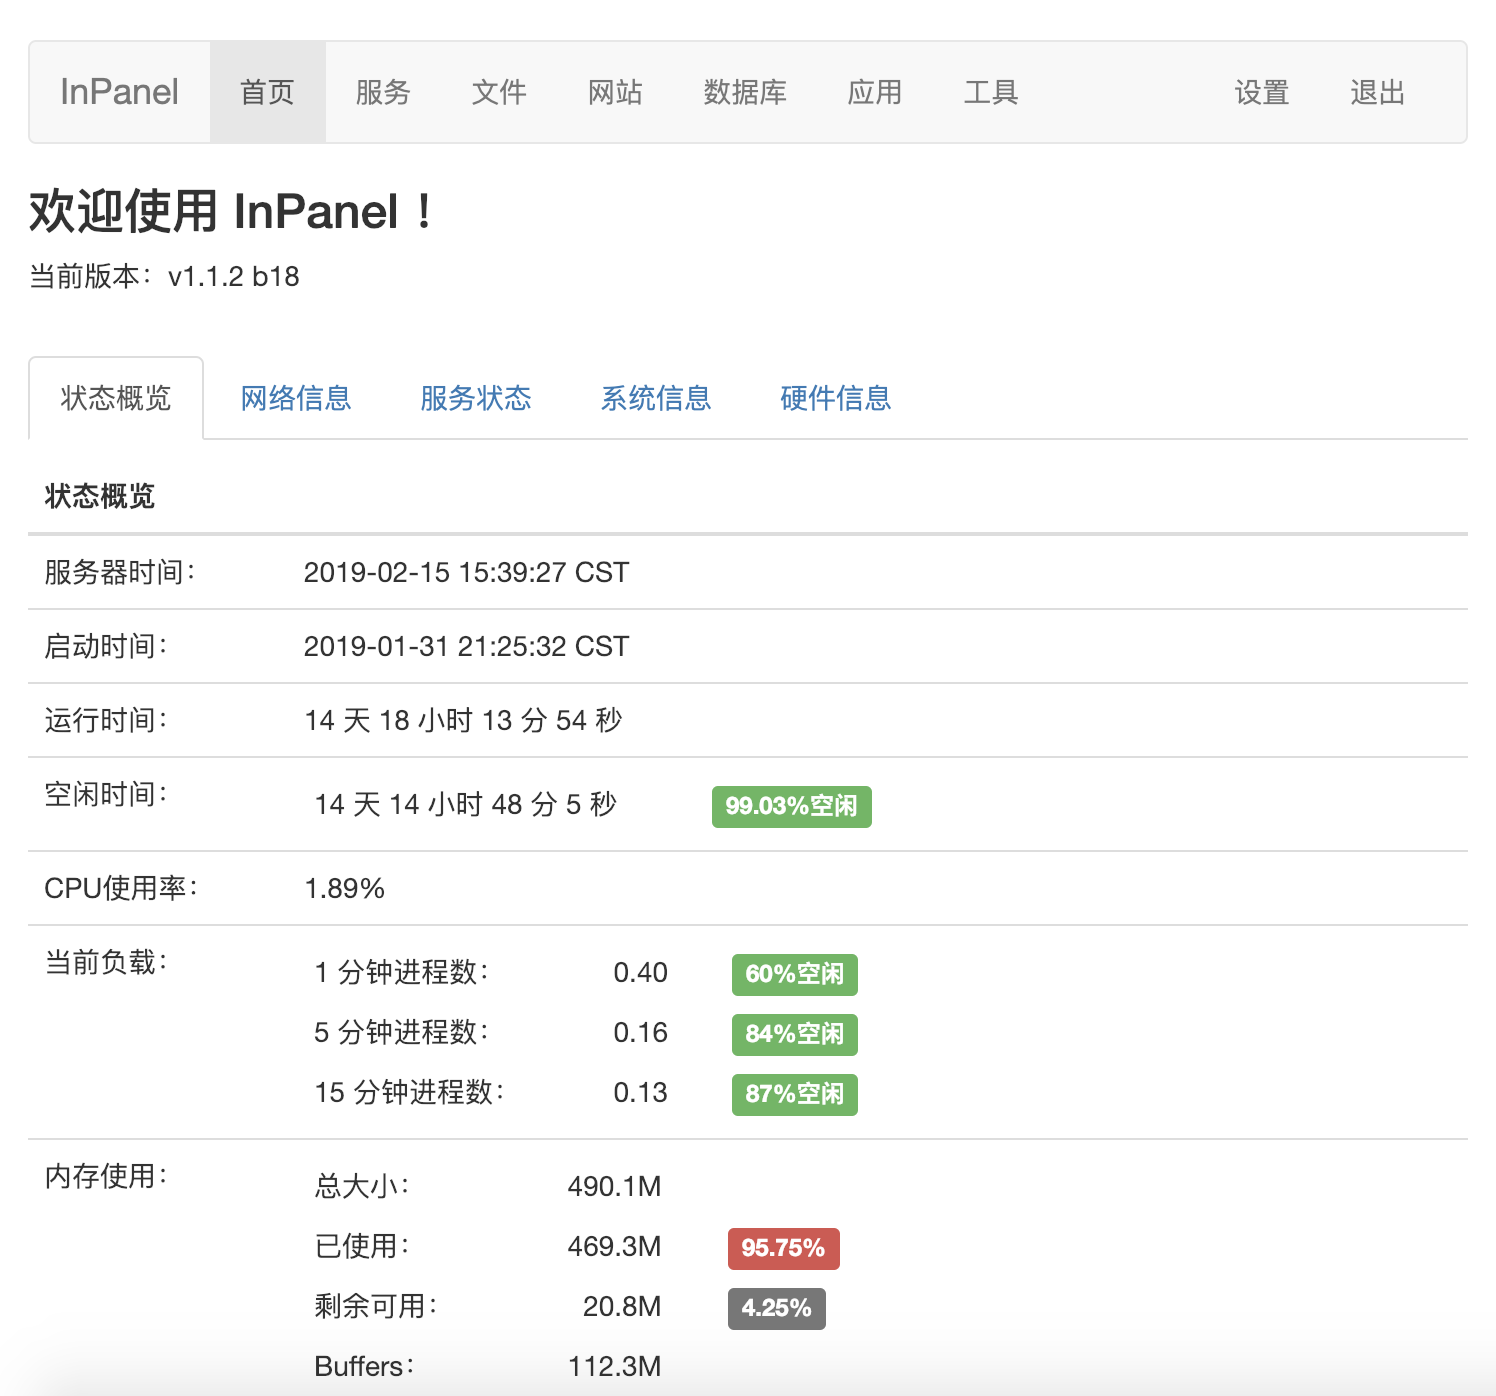Click the version text v1.1.2 b18
The image size is (1496, 1396).
point(232,276)
